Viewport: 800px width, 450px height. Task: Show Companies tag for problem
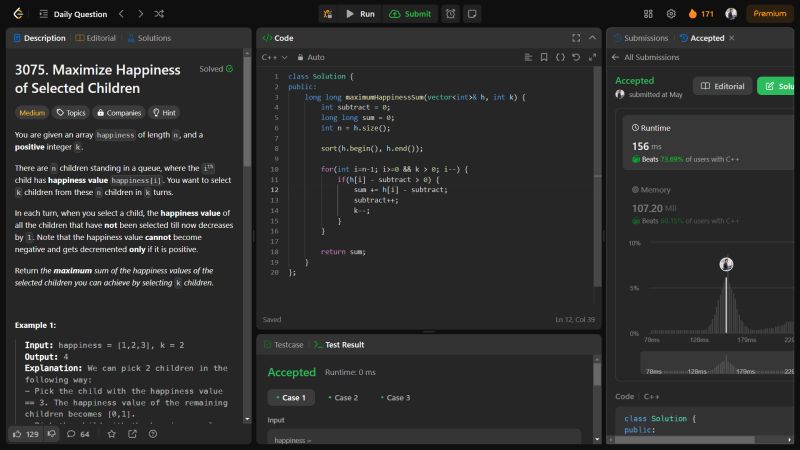pos(119,113)
